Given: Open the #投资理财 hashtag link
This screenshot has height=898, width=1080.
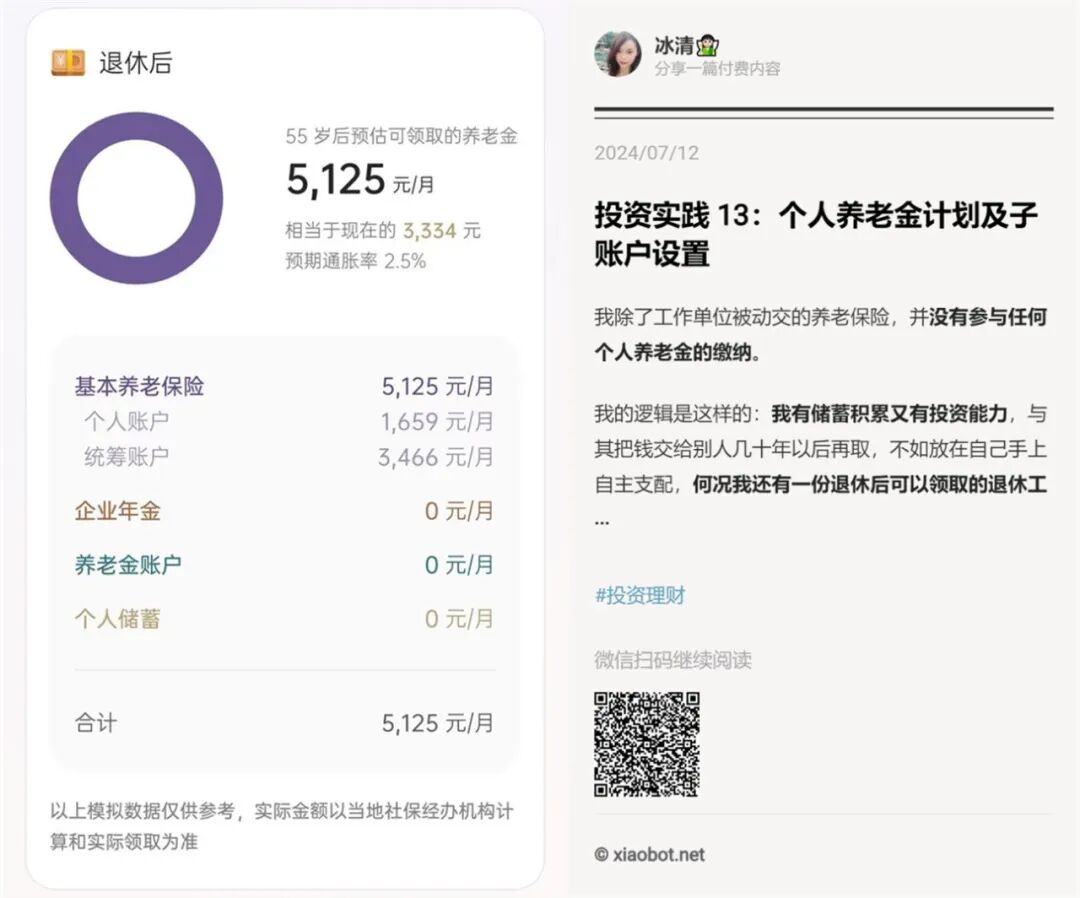Looking at the screenshot, I should pos(640,595).
